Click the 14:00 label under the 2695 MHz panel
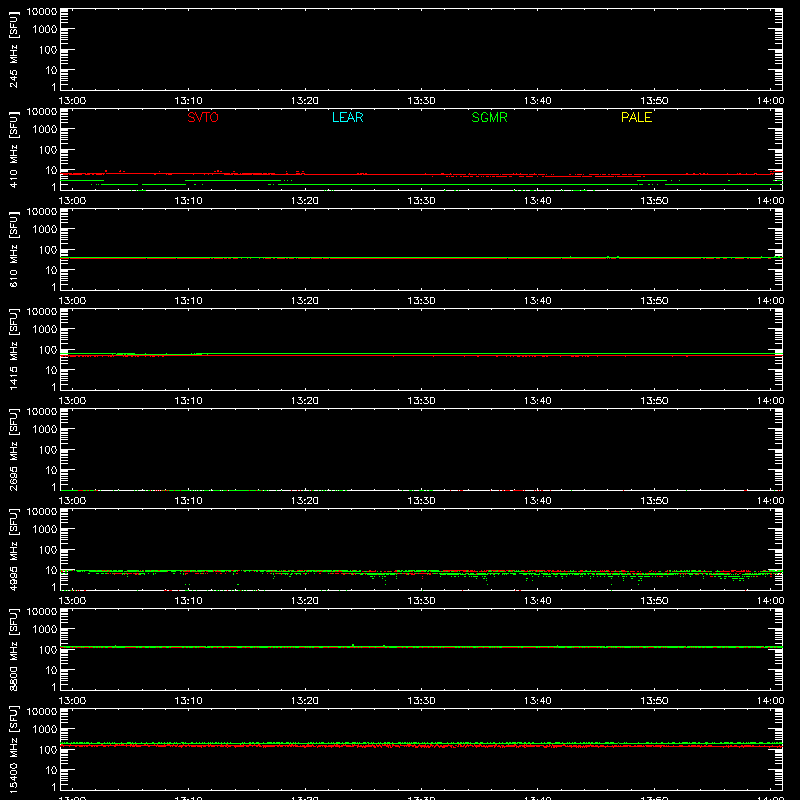 (770, 501)
